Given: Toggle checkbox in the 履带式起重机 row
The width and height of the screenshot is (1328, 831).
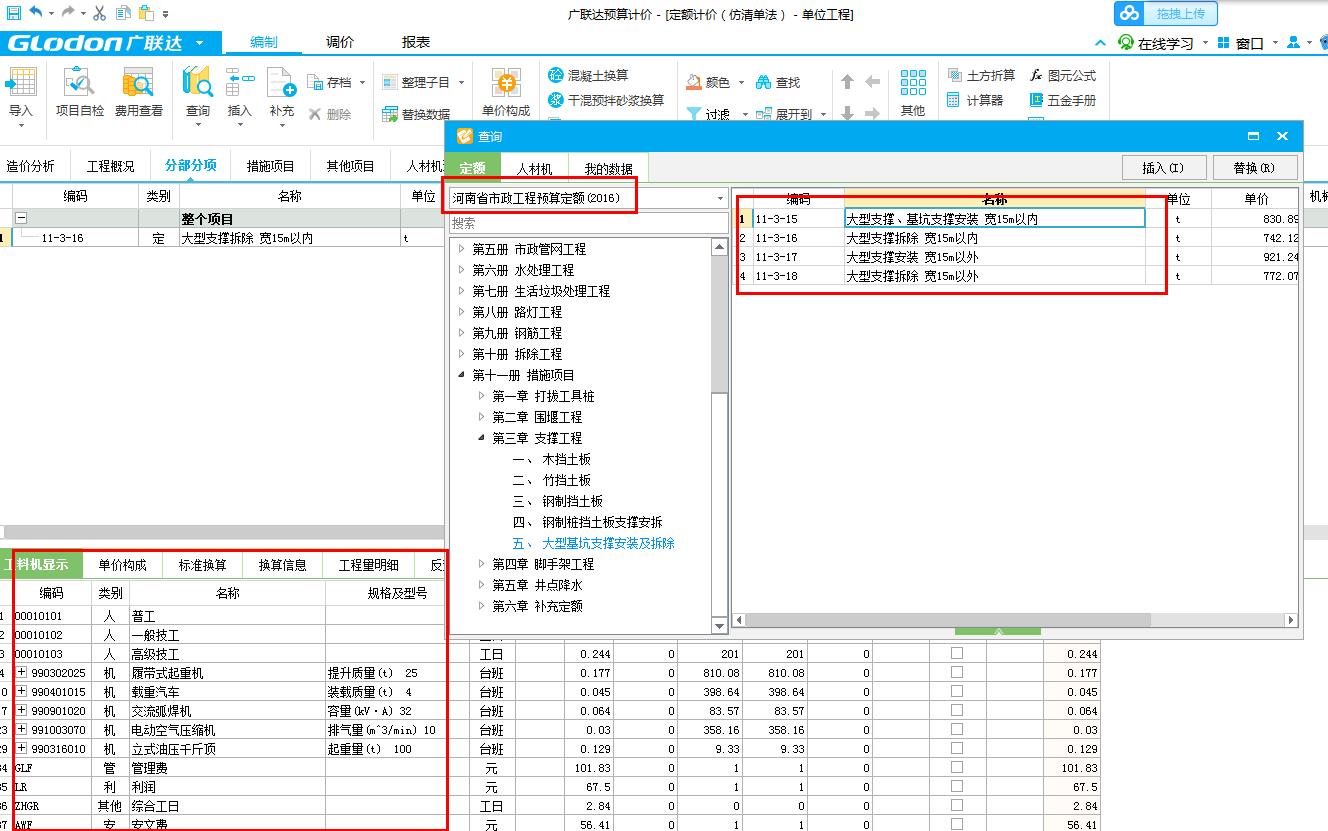Looking at the screenshot, I should (x=957, y=672).
